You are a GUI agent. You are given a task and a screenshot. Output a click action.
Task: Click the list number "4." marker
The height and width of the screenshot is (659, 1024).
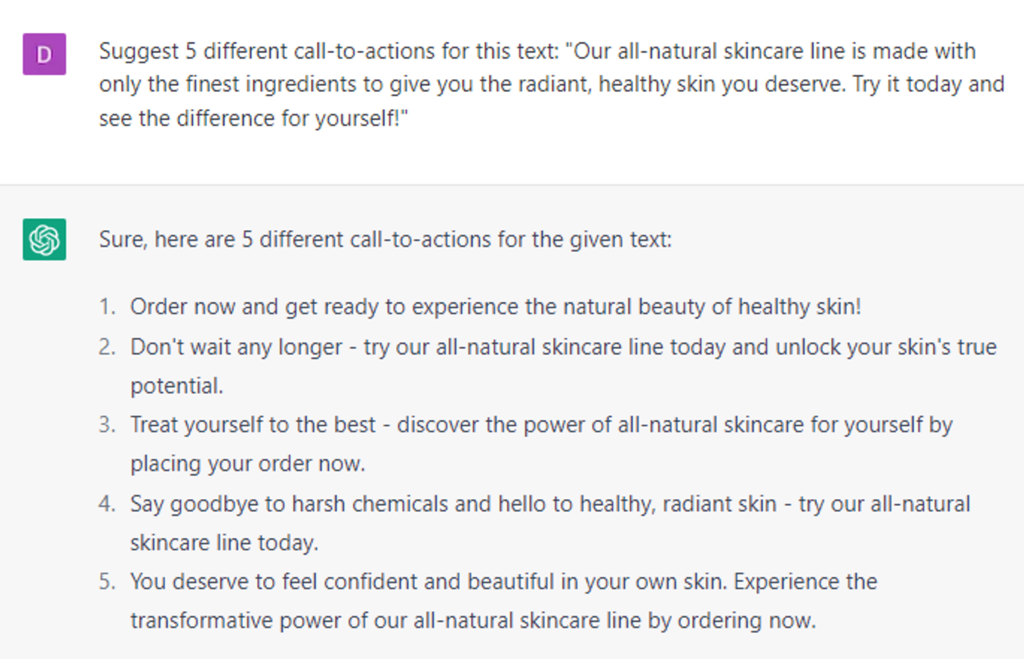pos(107,503)
